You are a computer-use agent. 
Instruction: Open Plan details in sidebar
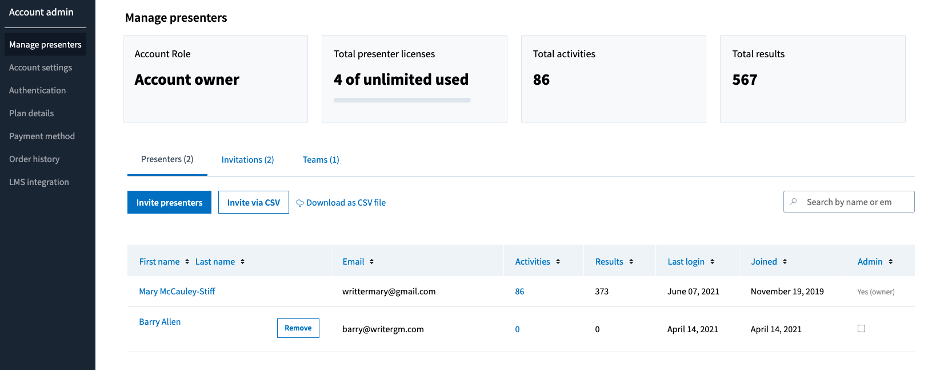tap(31, 113)
